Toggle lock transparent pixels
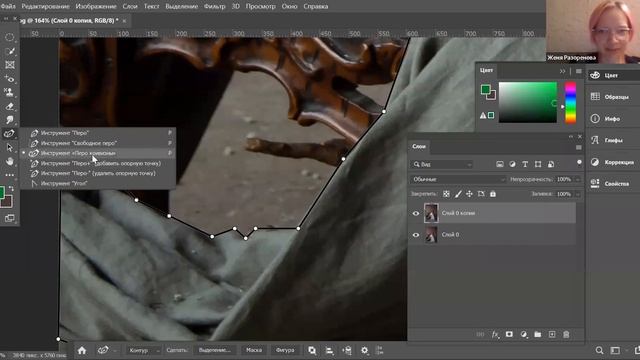The height and width of the screenshot is (360, 640). (x=446, y=194)
